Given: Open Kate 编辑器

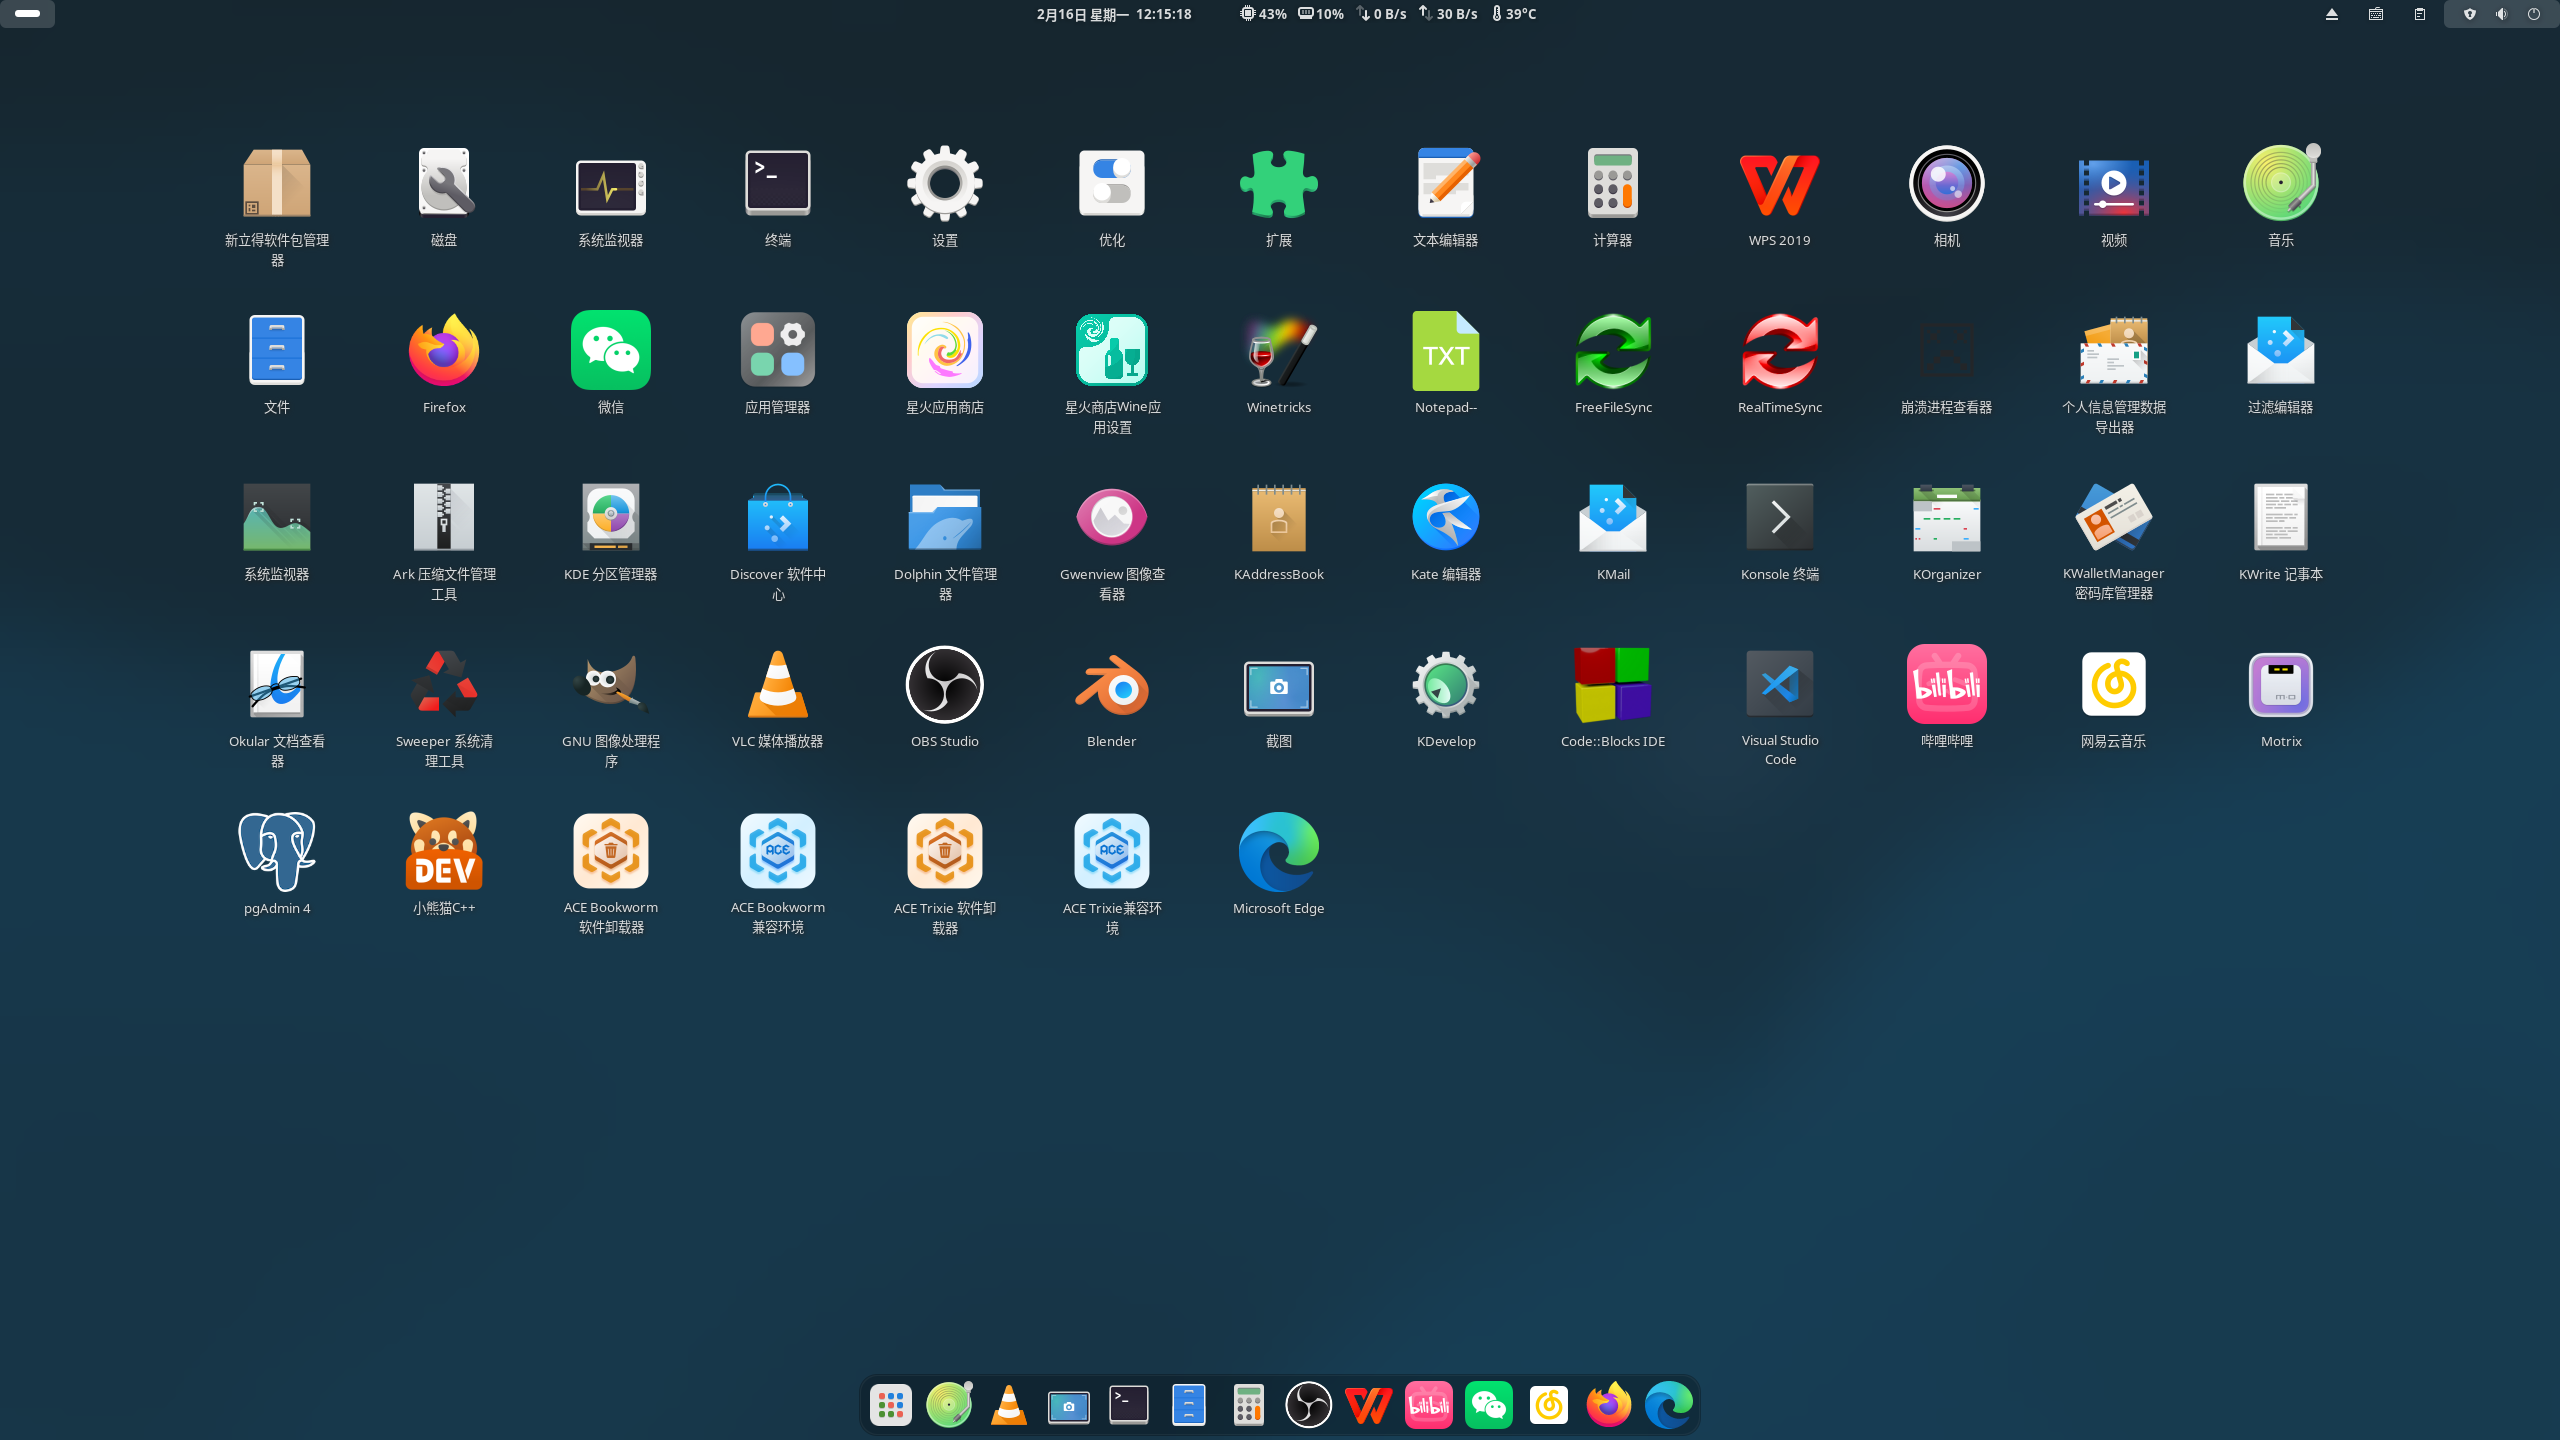Looking at the screenshot, I should pos(1446,517).
